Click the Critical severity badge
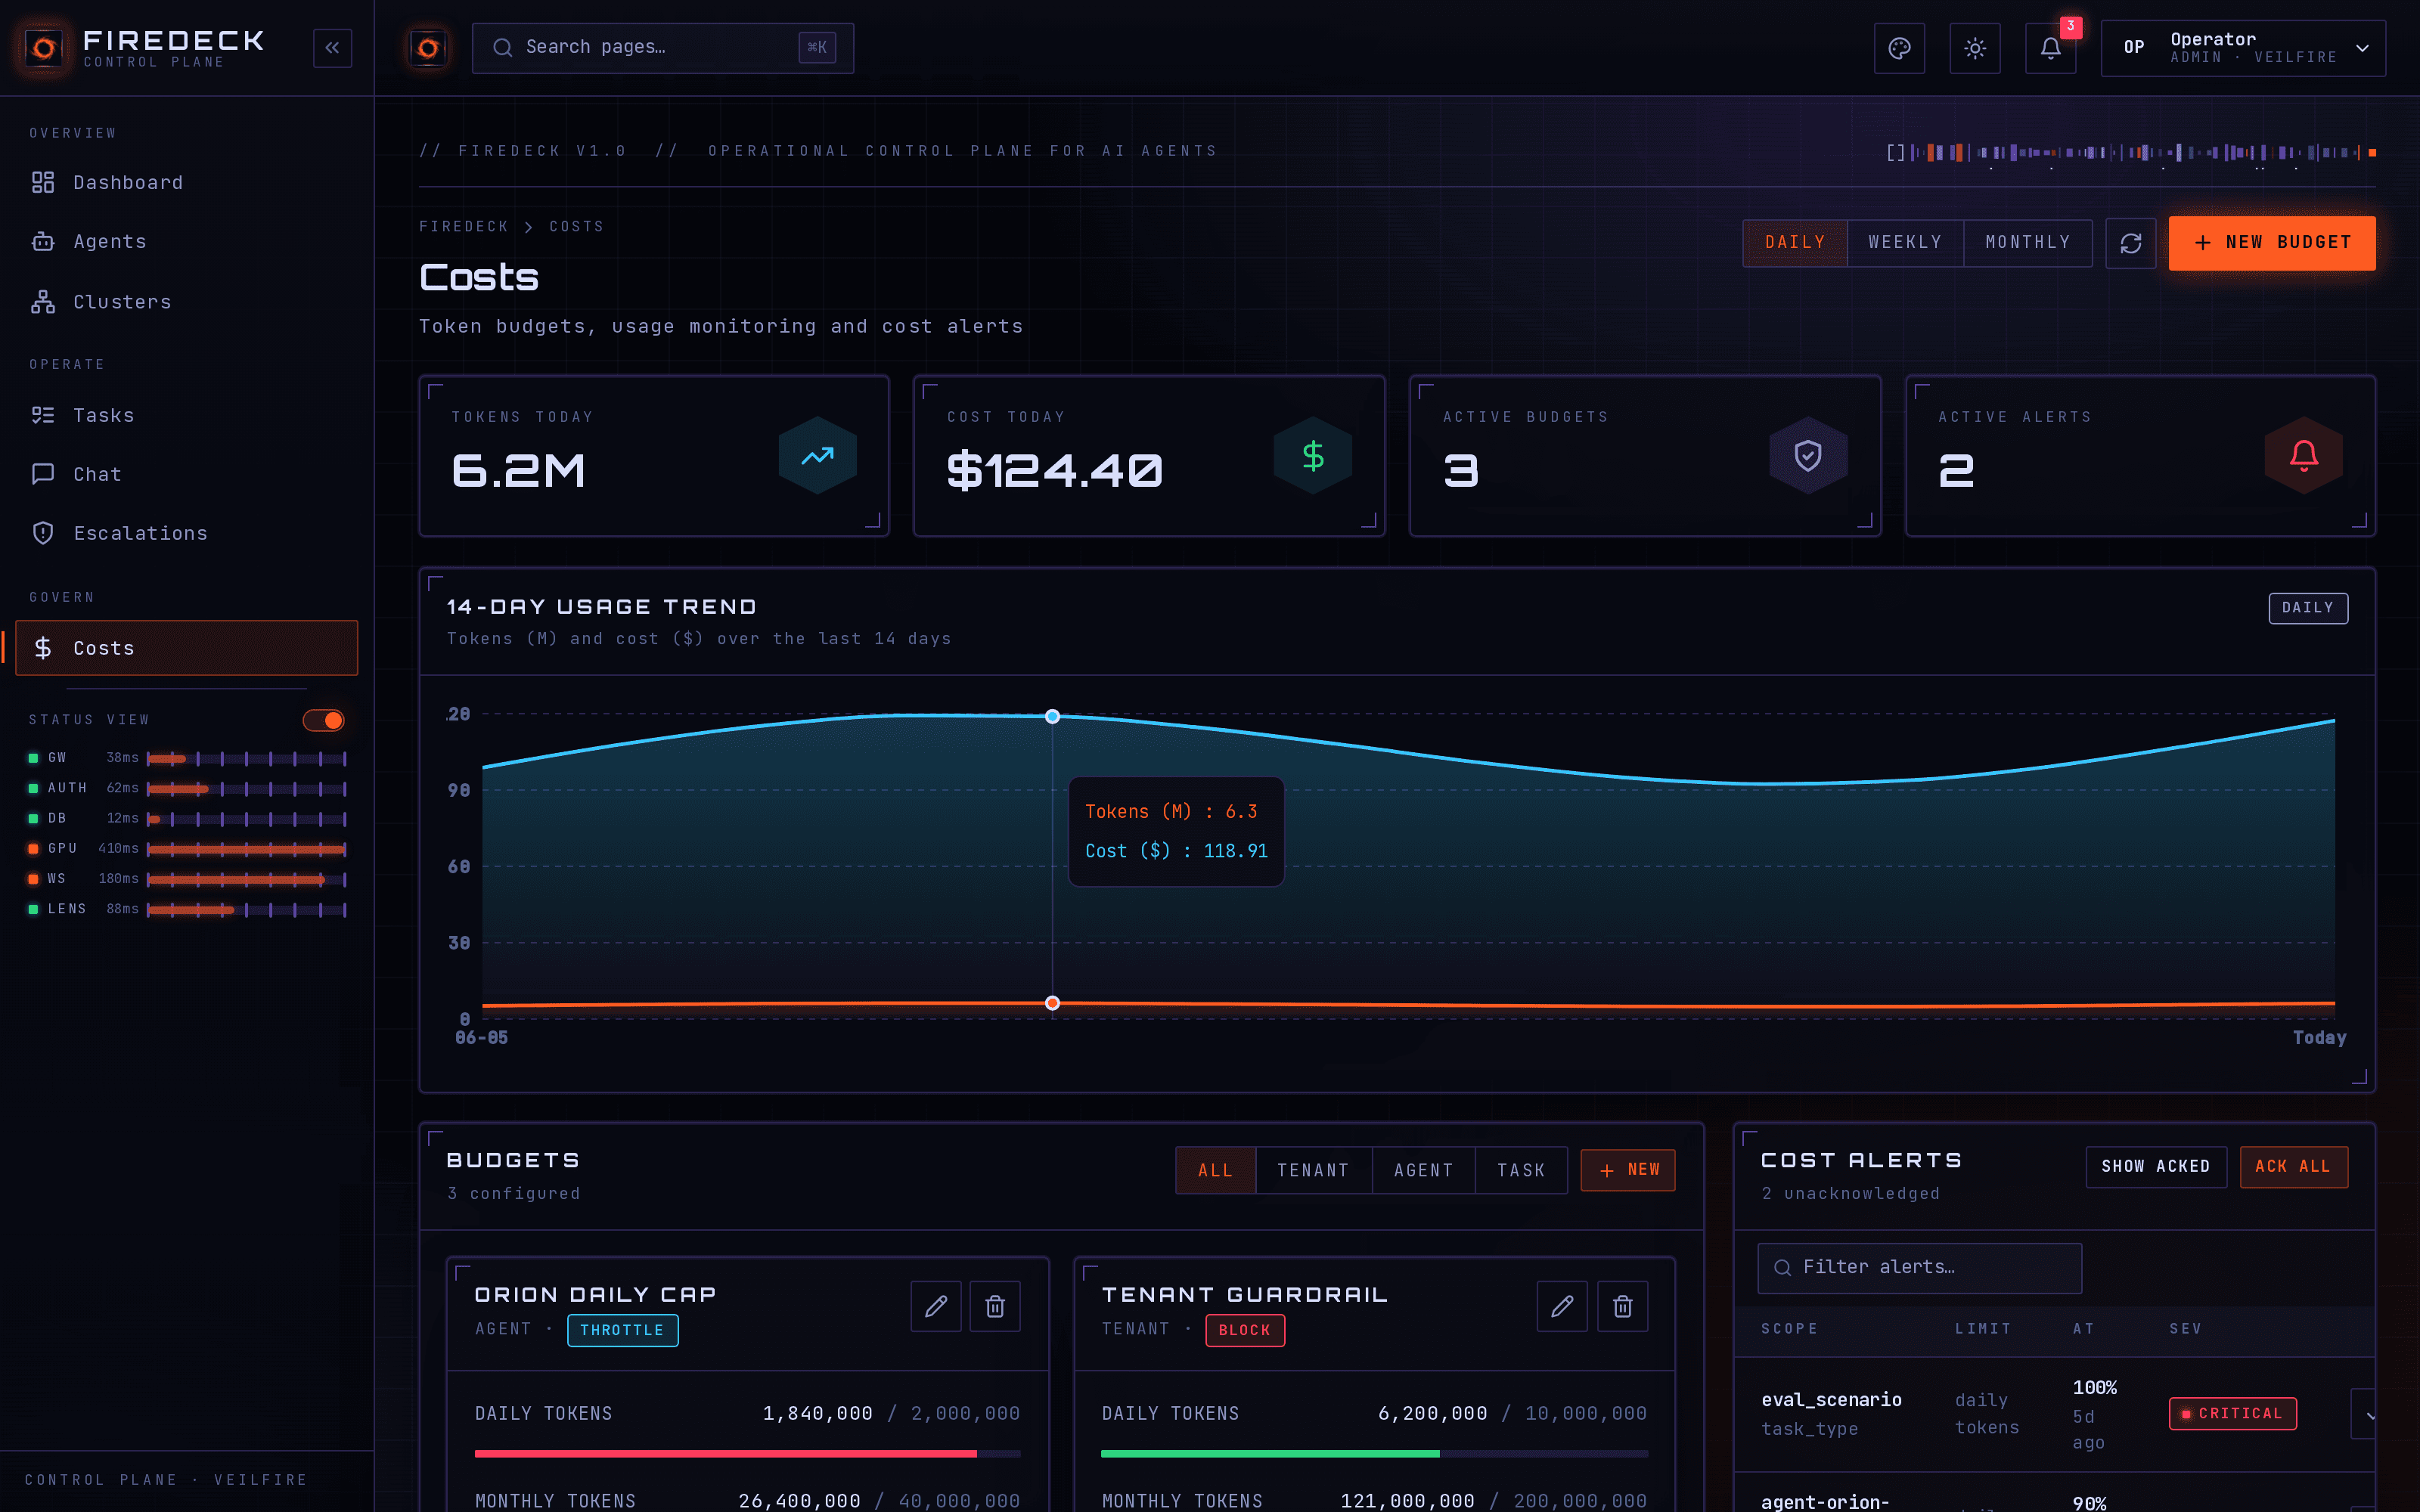The height and width of the screenshot is (1512, 2420). point(2232,1414)
